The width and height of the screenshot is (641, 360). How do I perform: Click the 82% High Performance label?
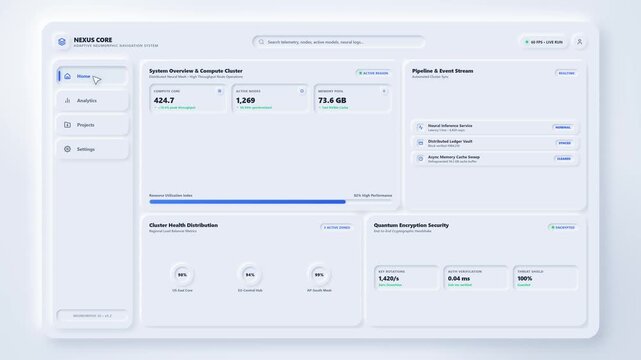point(372,195)
